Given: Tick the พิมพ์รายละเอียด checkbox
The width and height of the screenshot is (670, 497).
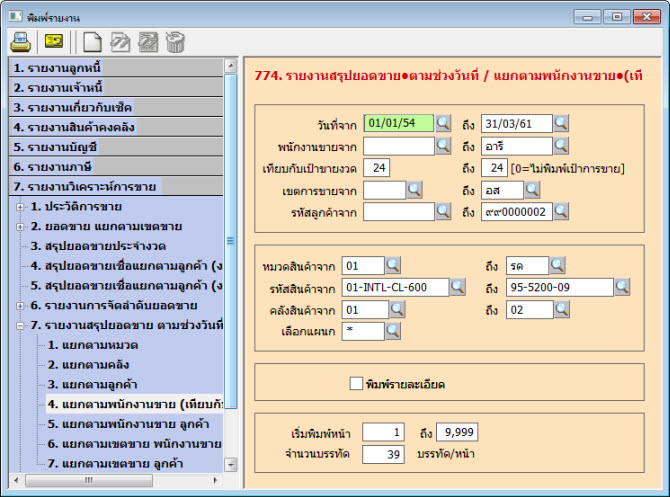Looking at the screenshot, I should pyautogui.click(x=356, y=383).
